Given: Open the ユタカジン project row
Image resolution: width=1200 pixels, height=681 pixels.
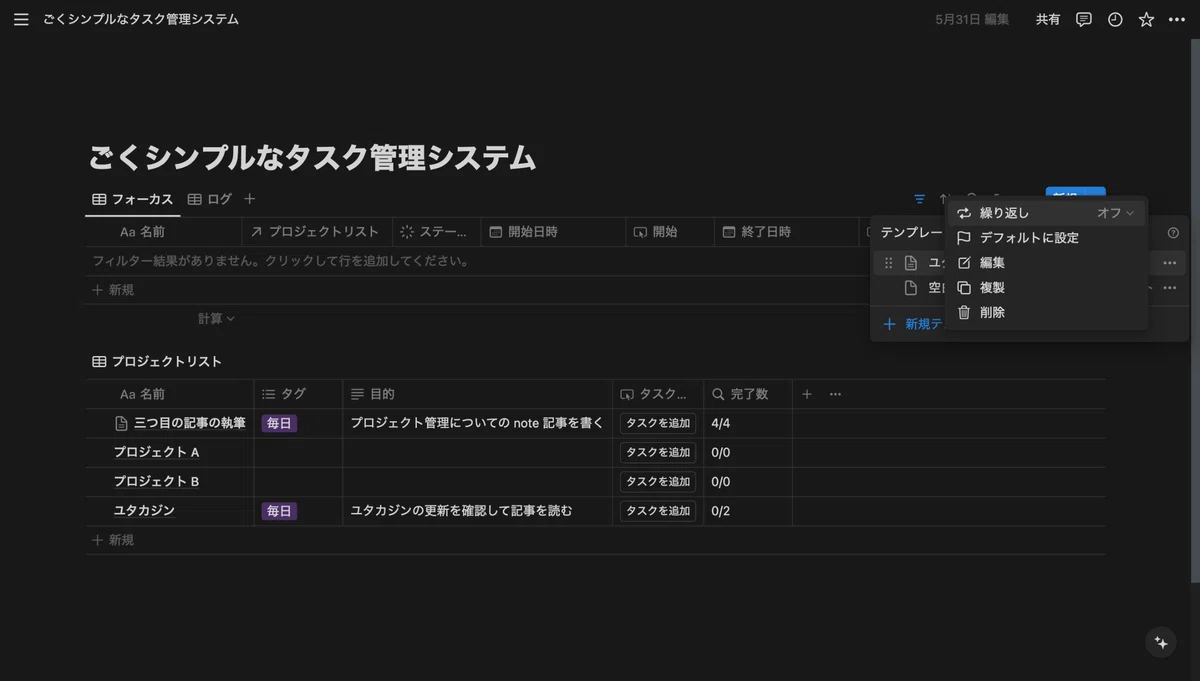Looking at the screenshot, I should [144, 511].
